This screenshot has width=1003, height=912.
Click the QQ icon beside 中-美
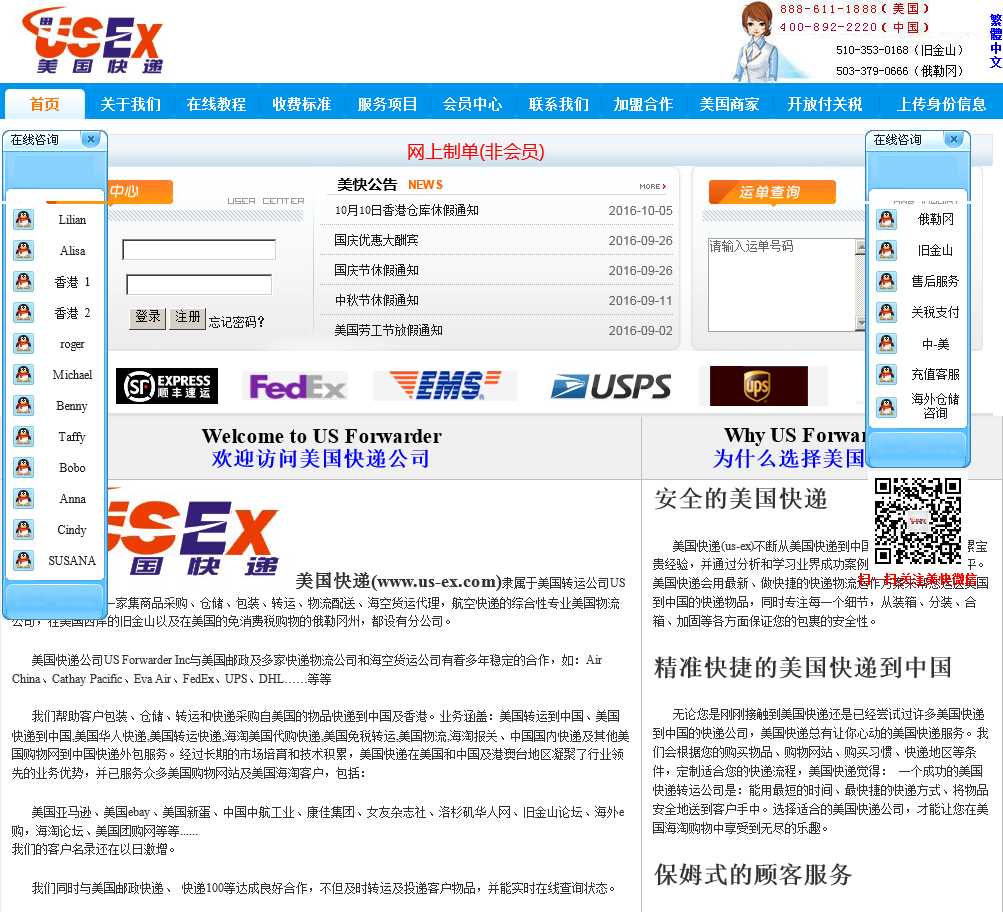point(887,343)
